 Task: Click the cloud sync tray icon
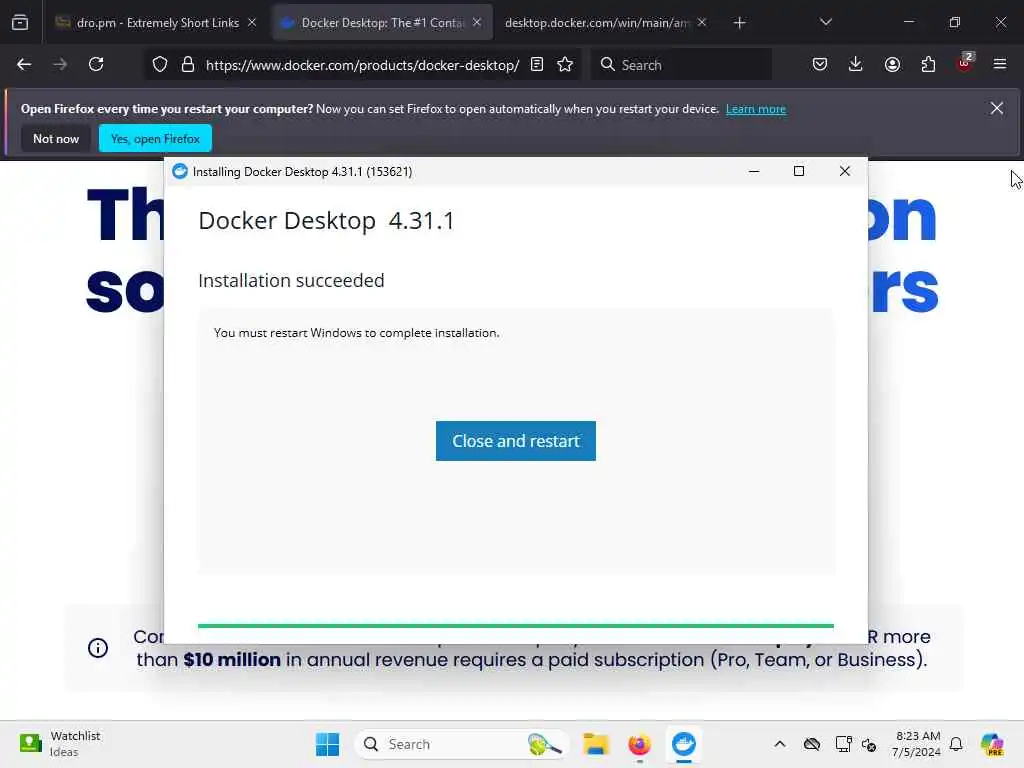click(x=812, y=744)
